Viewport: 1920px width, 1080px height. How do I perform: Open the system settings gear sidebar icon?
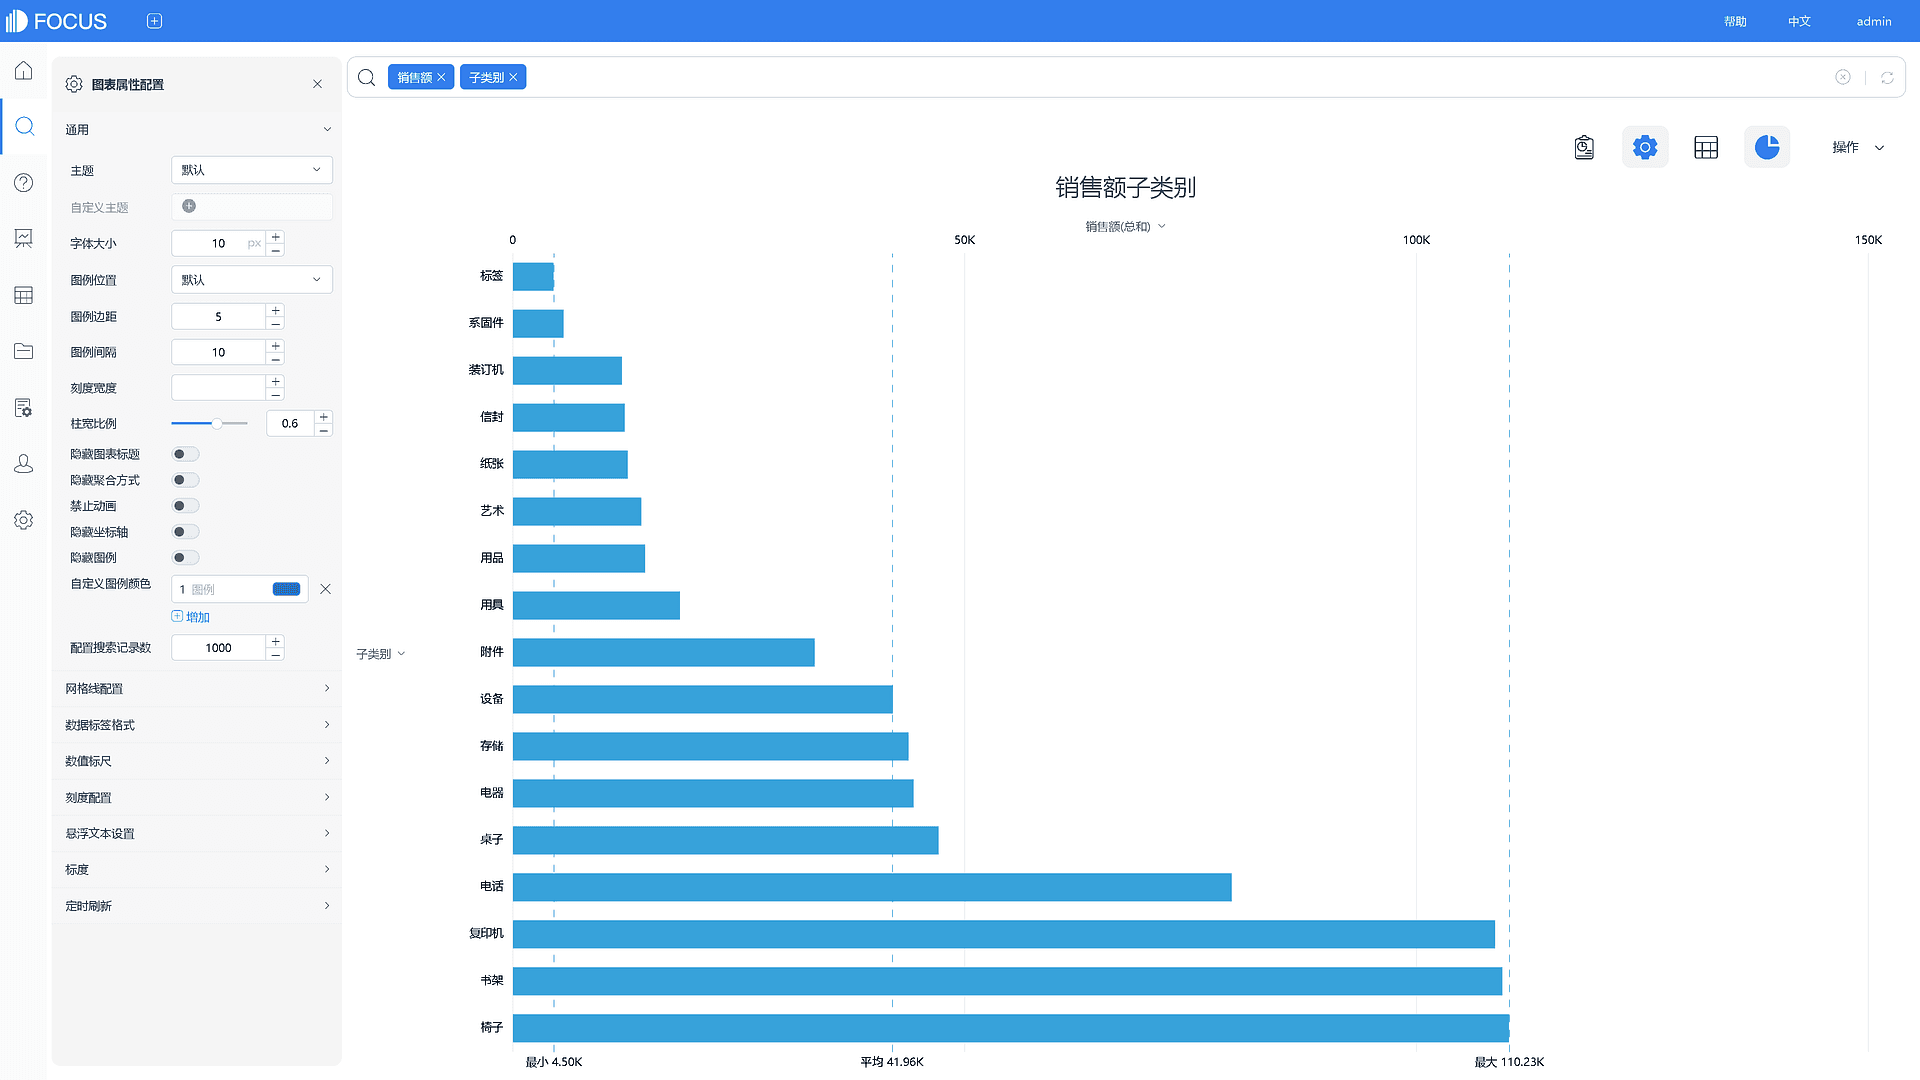pyautogui.click(x=24, y=520)
